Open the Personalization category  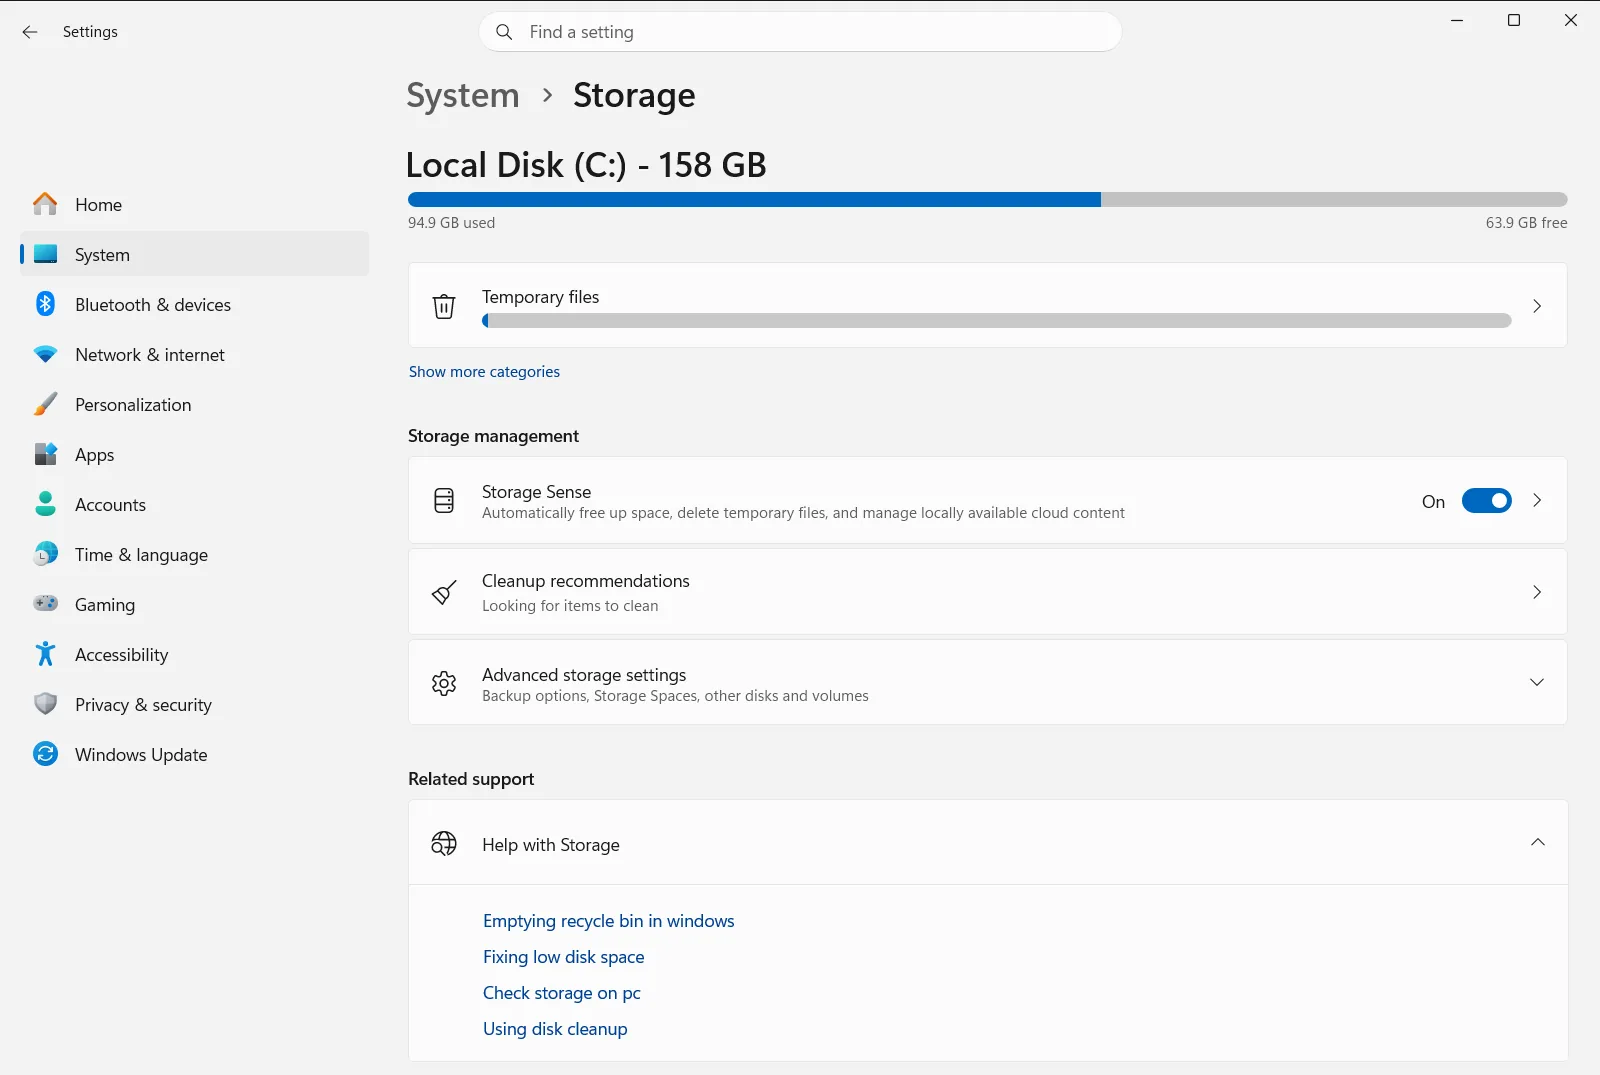tap(195, 404)
